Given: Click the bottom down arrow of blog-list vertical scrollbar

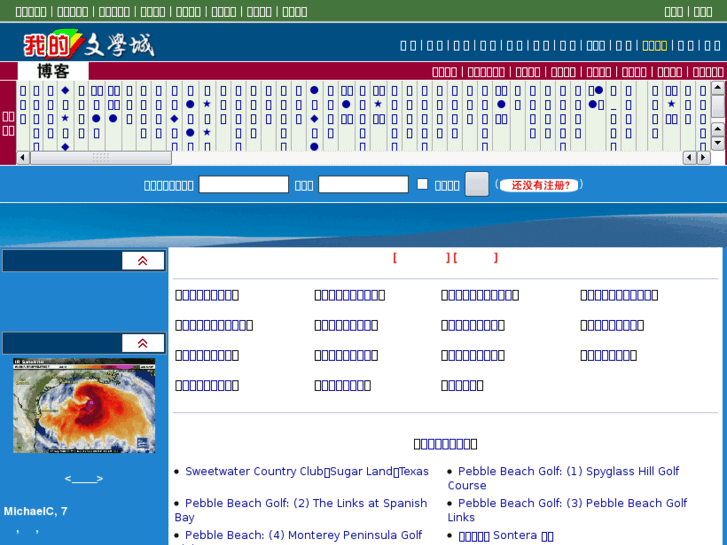Looking at the screenshot, I should click(x=718, y=143).
